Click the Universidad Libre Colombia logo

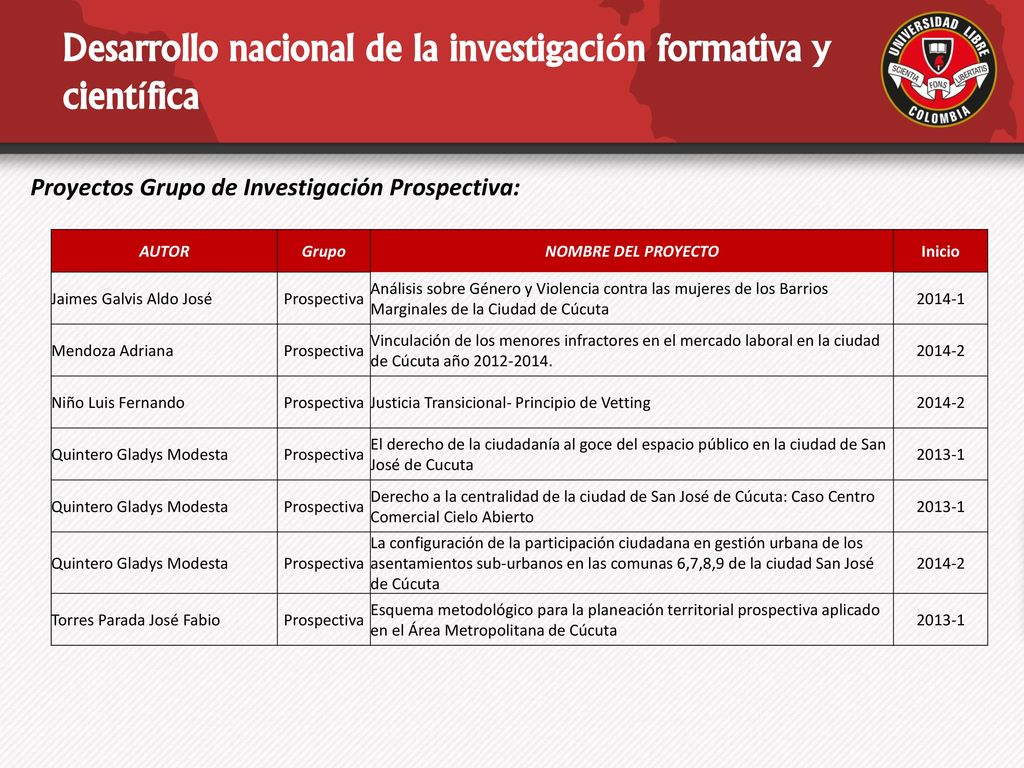click(x=938, y=69)
